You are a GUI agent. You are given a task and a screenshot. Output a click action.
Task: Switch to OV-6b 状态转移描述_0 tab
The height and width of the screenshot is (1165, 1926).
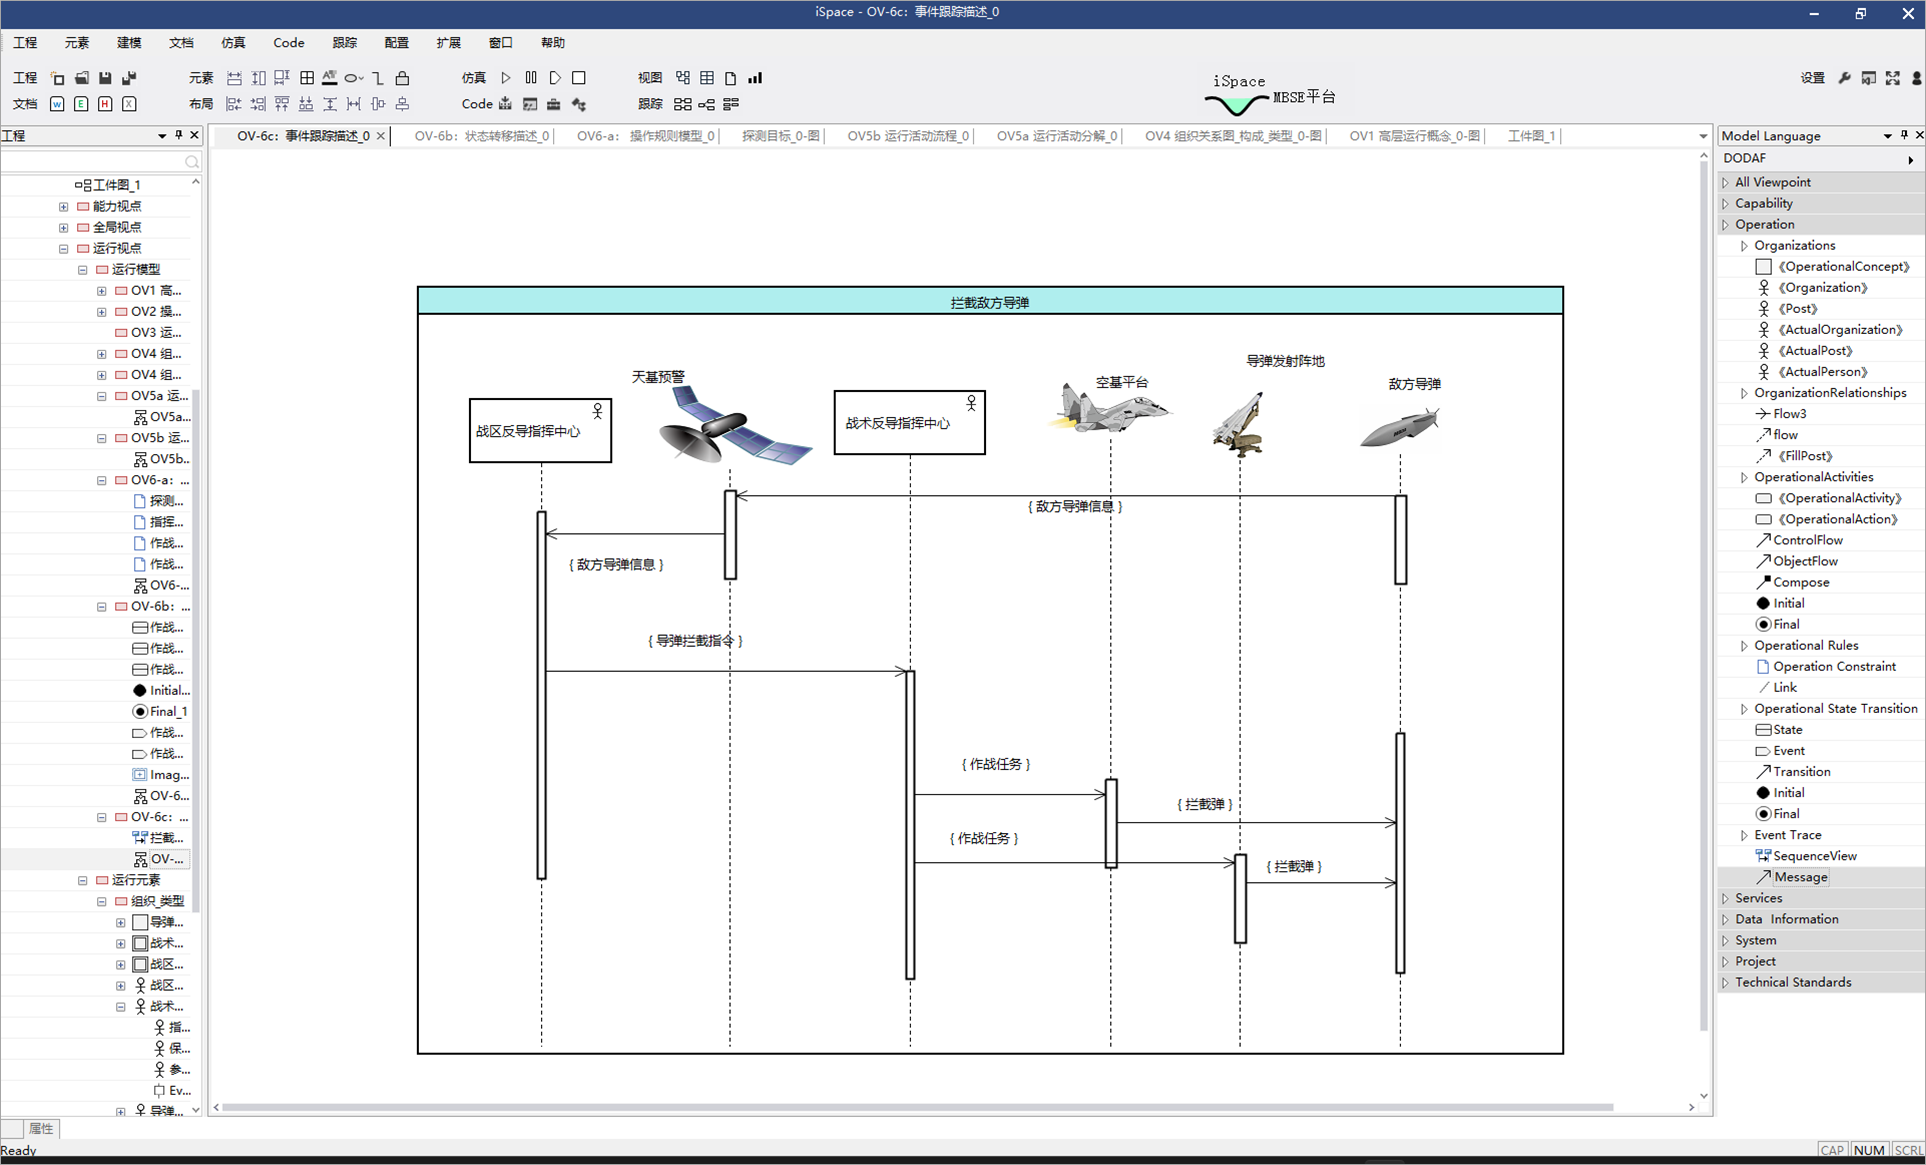[481, 136]
